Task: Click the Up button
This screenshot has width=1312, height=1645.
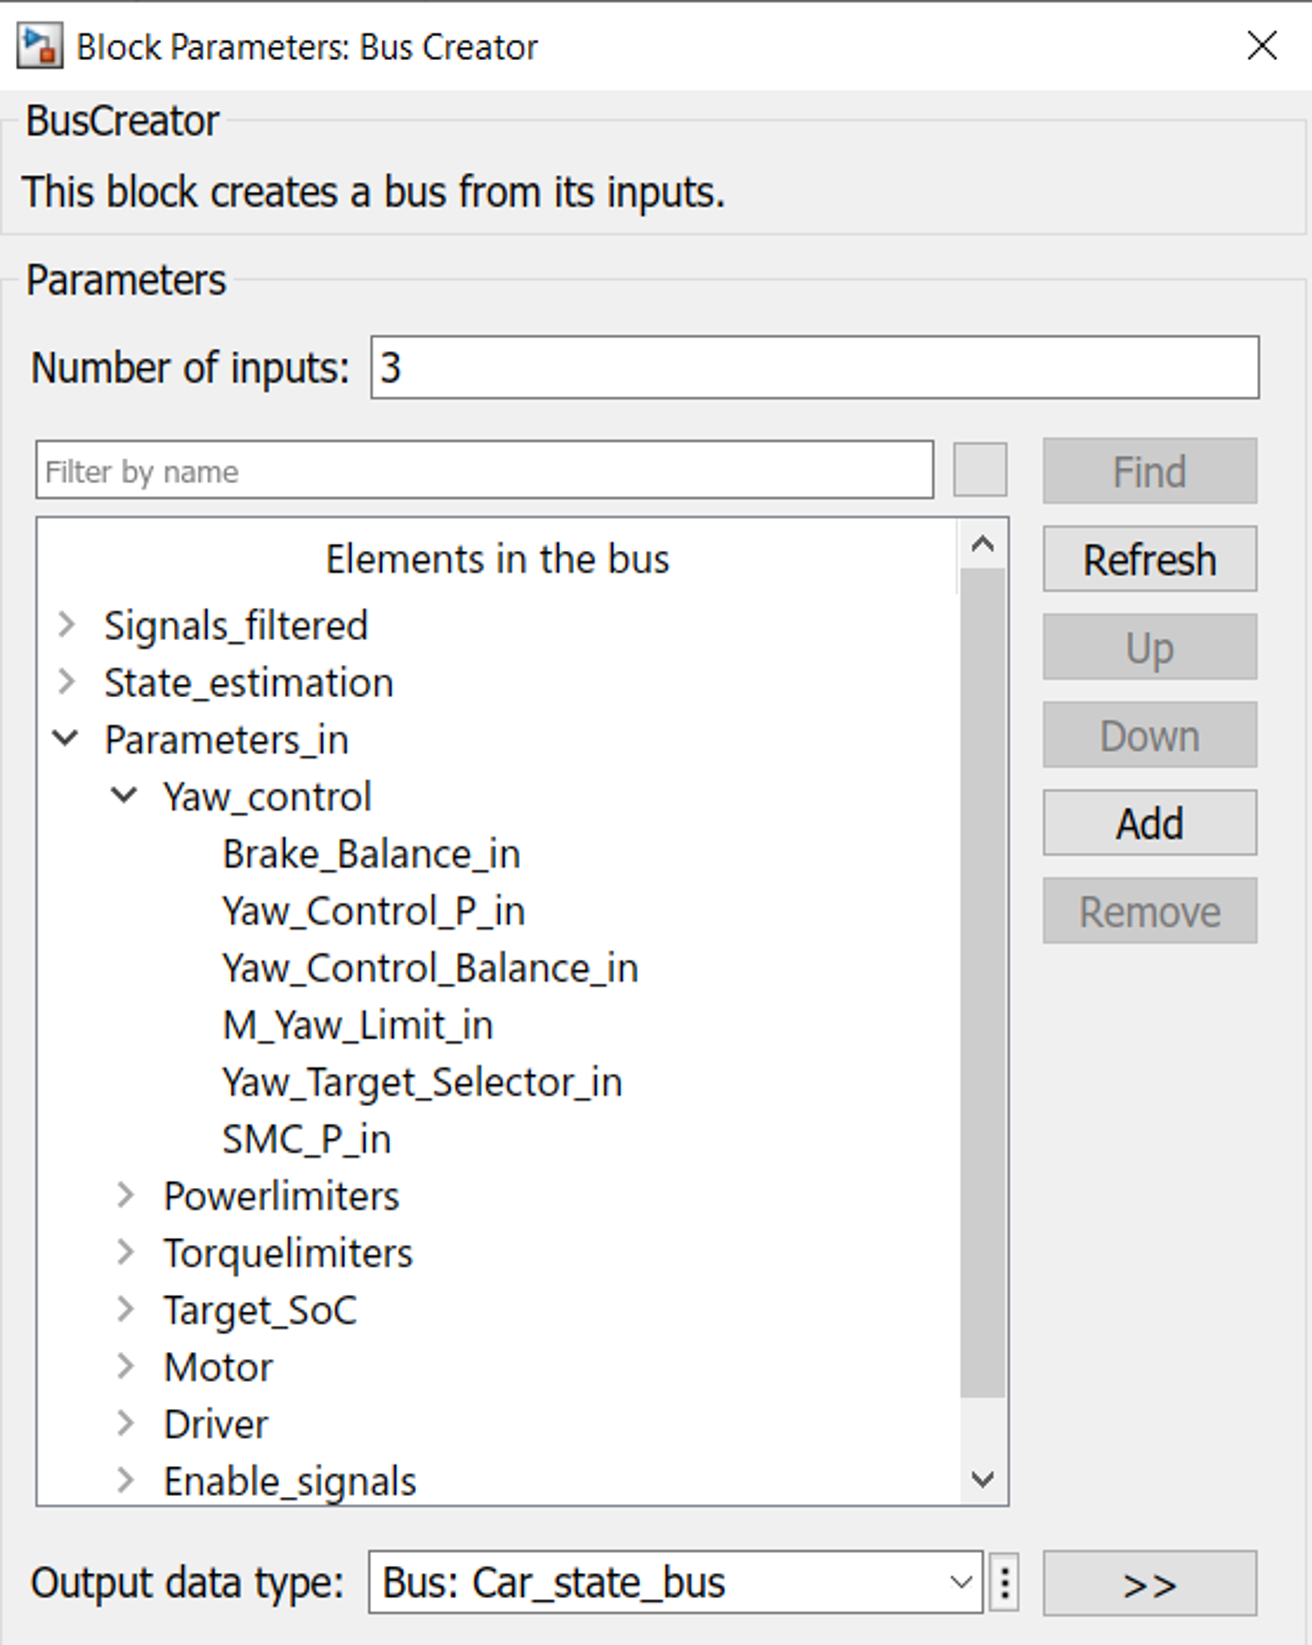Action: pyautogui.click(x=1150, y=647)
